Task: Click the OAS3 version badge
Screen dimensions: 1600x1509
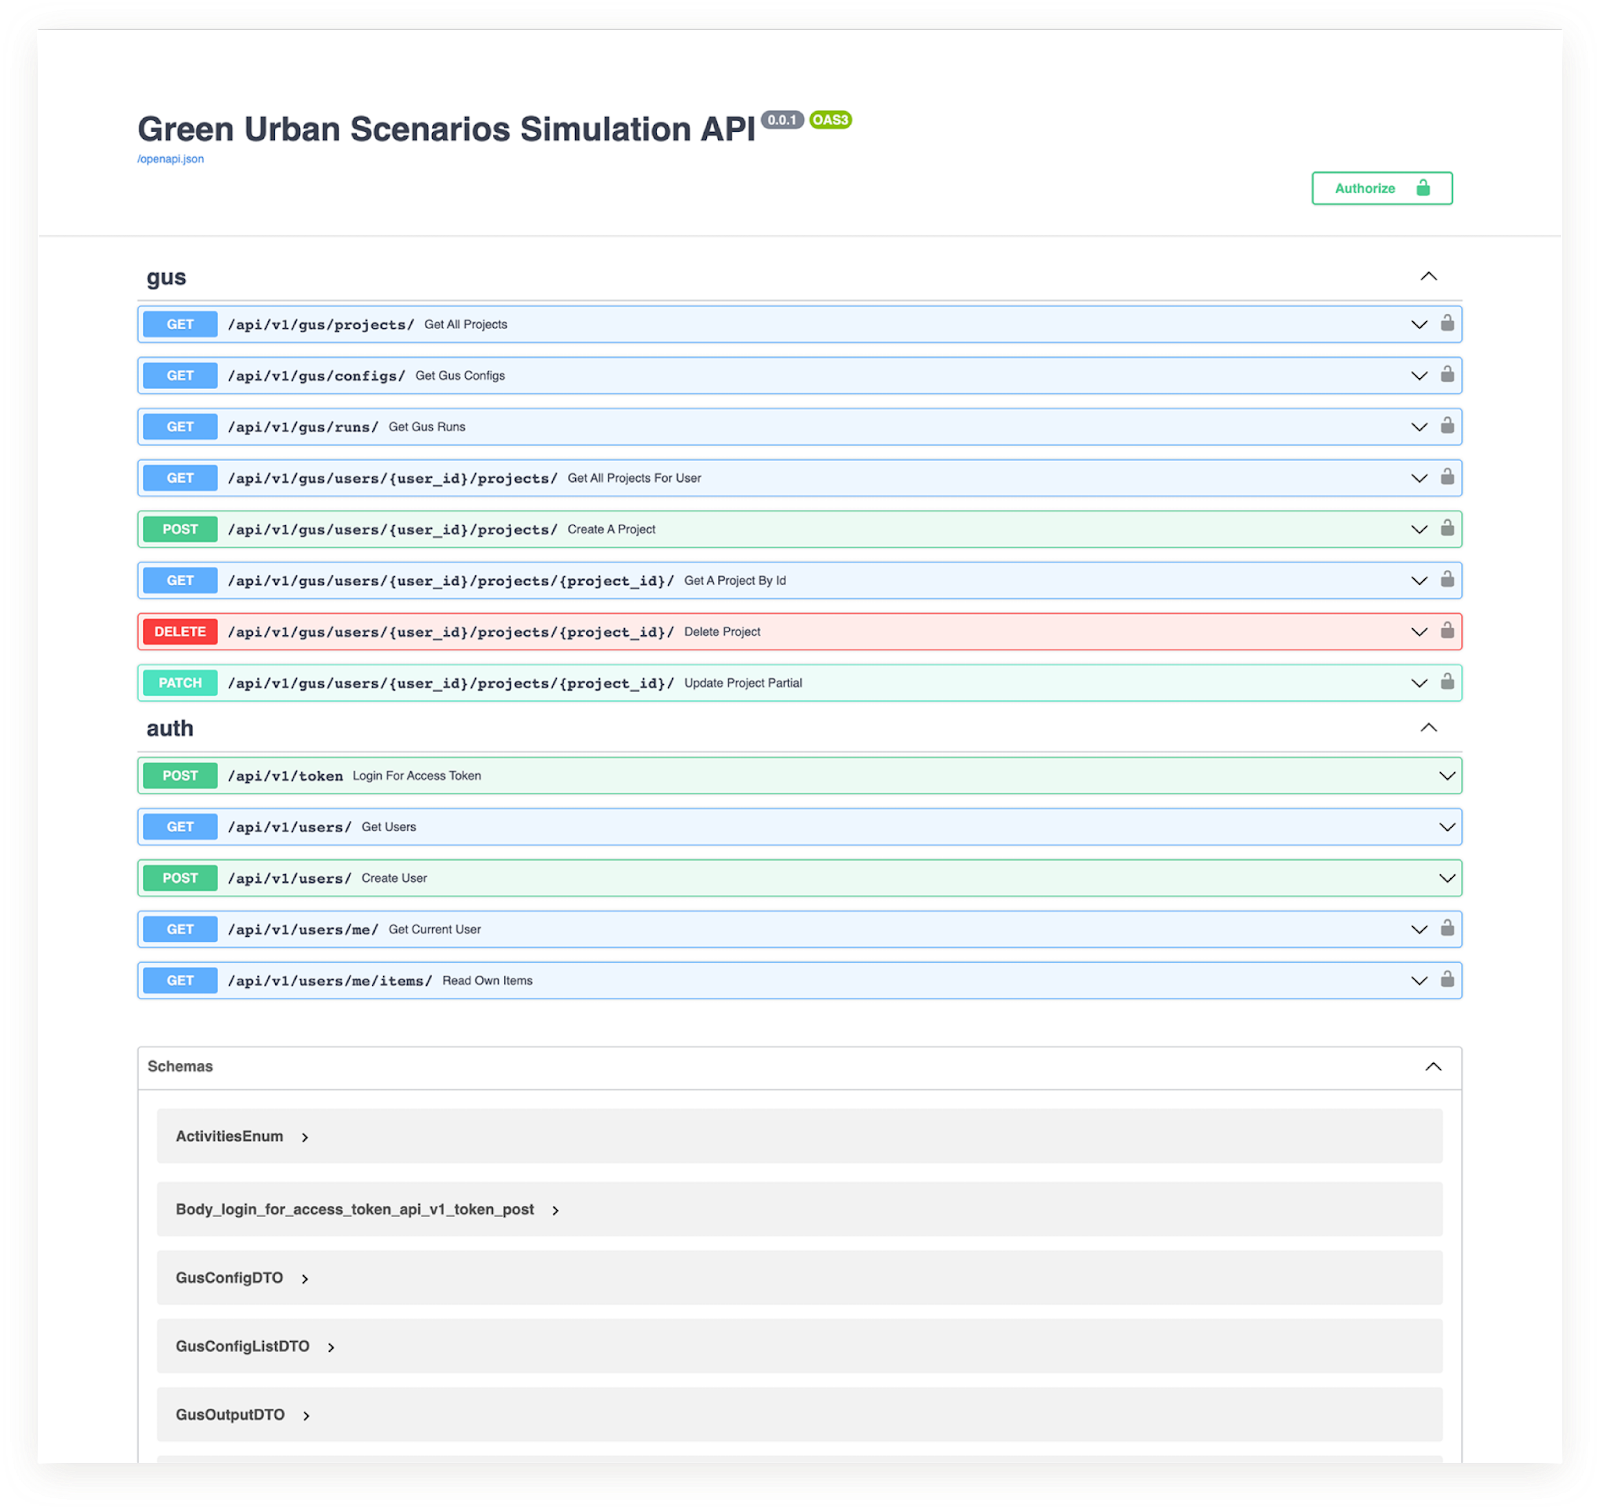Action: 830,120
